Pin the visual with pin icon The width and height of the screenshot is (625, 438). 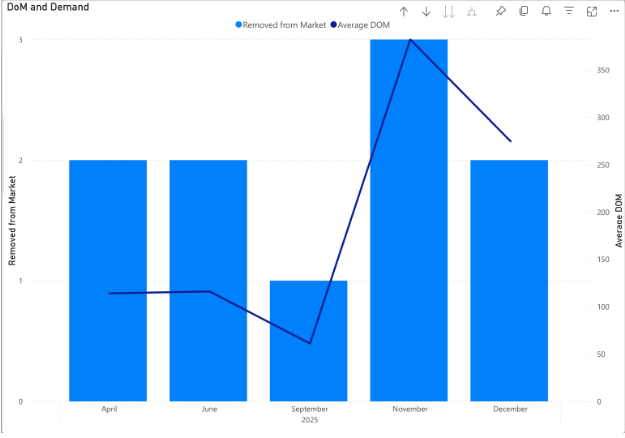(x=501, y=11)
